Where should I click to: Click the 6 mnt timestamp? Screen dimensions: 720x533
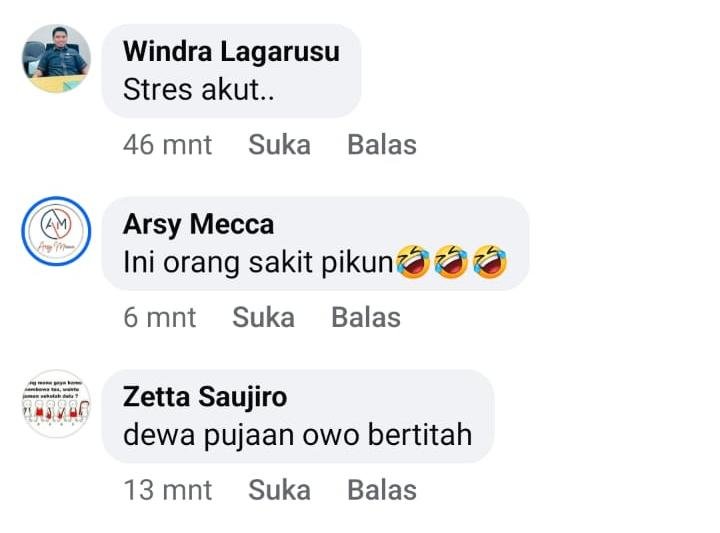tap(160, 317)
